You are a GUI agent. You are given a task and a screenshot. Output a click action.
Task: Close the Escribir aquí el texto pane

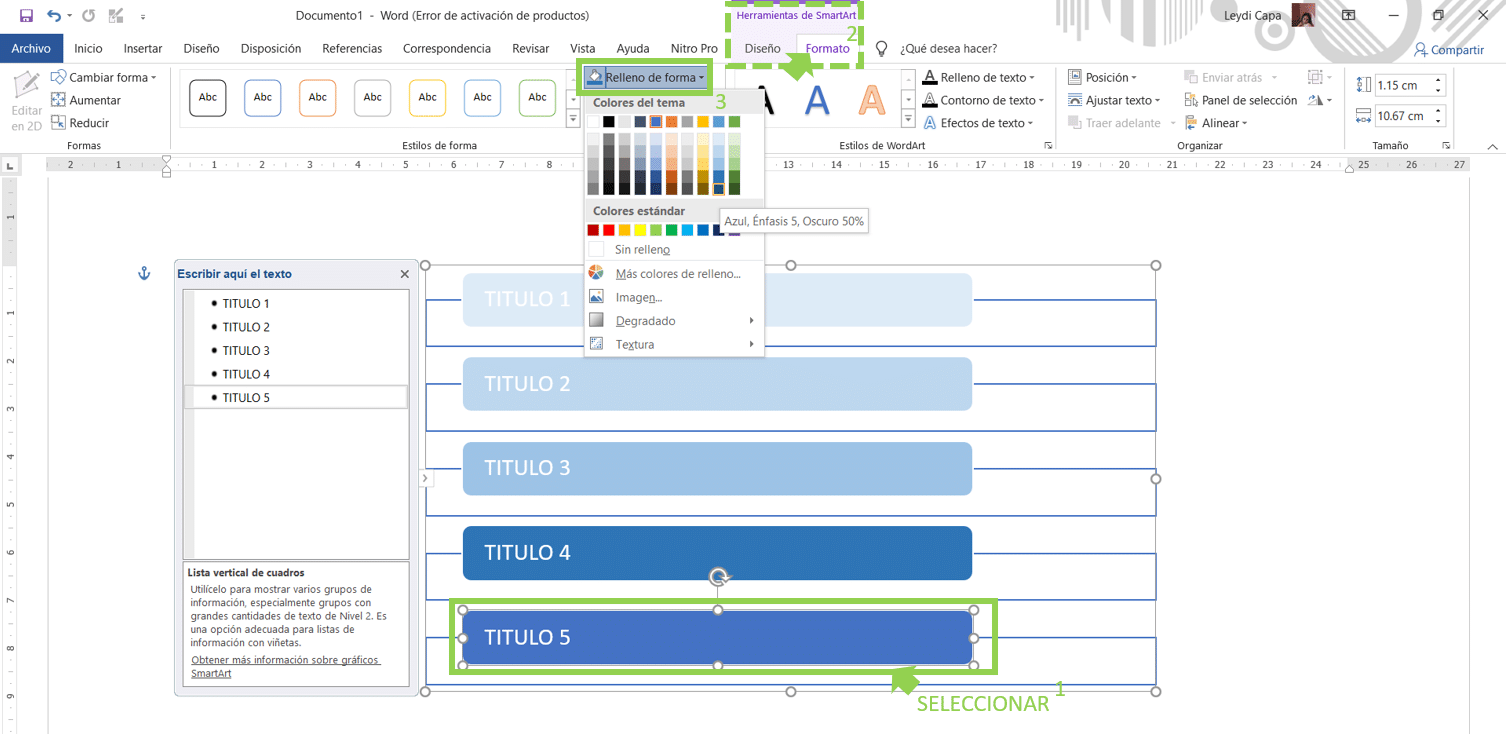click(x=404, y=273)
